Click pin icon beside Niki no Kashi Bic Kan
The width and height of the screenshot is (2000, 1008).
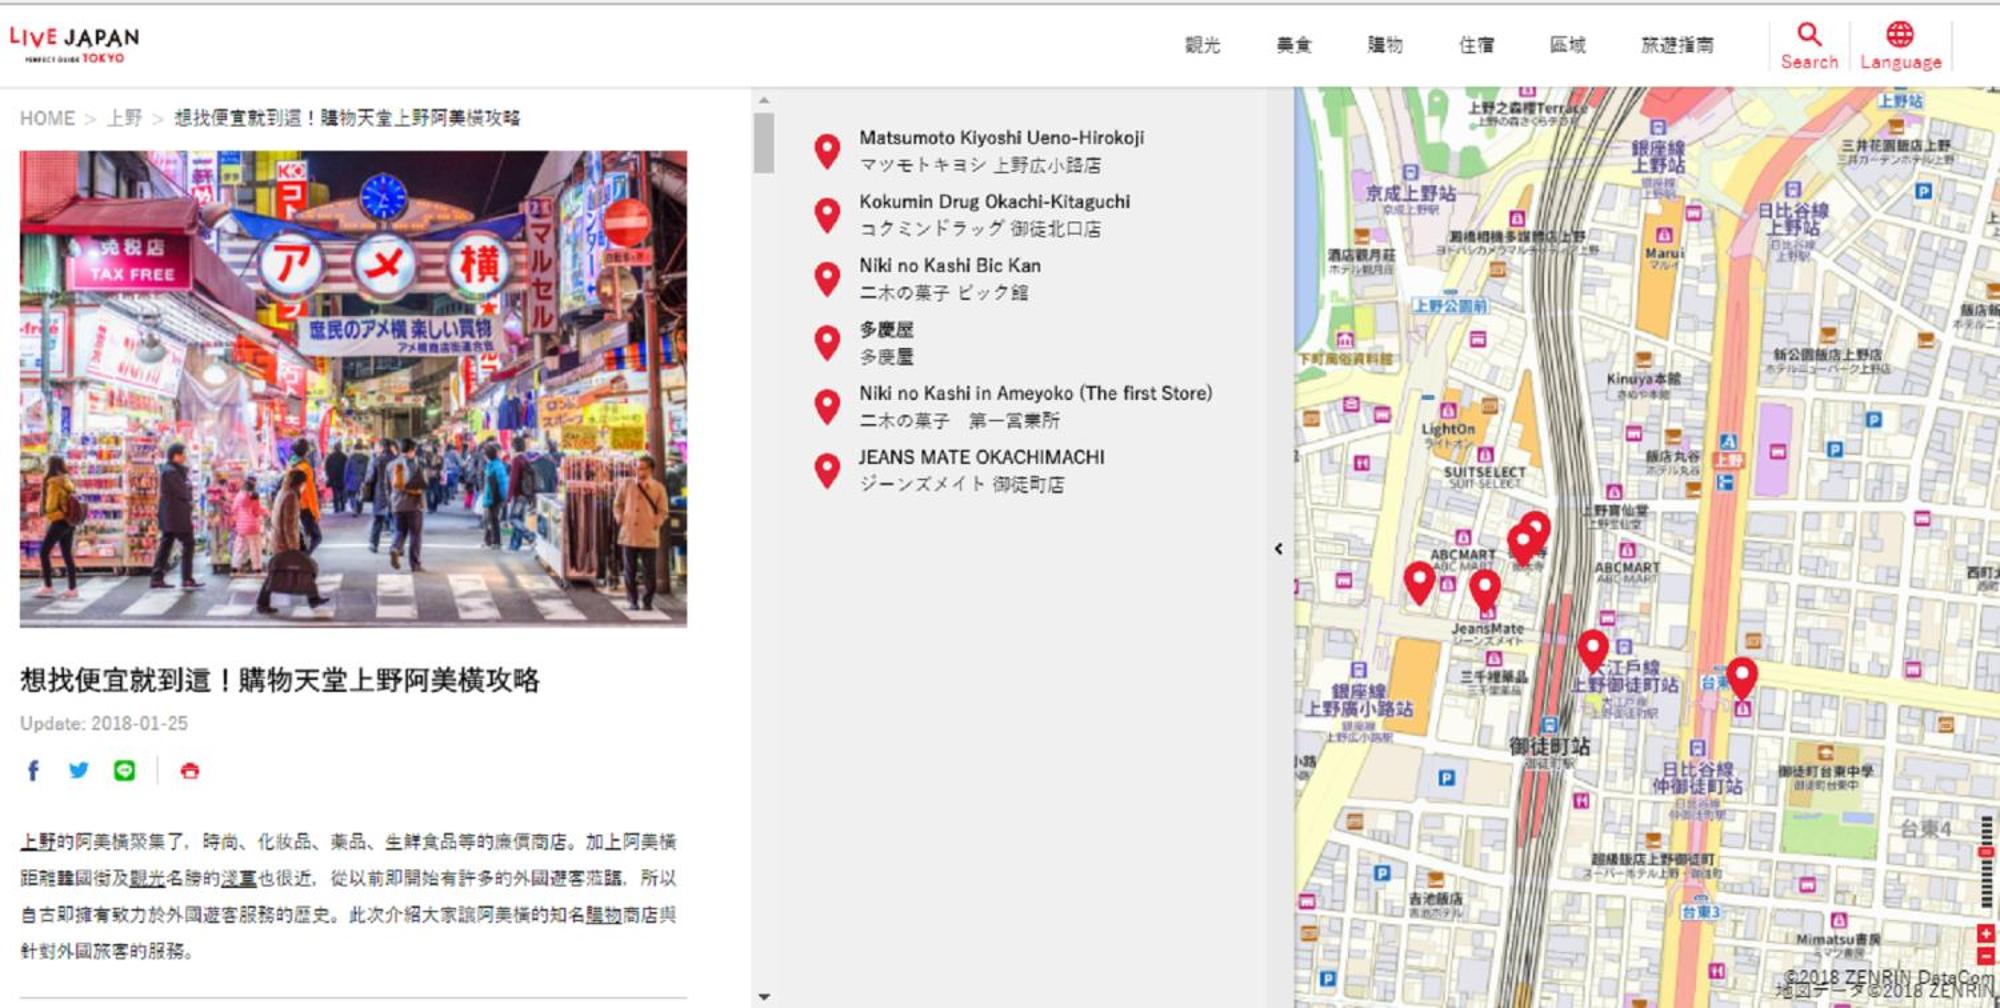pos(827,278)
